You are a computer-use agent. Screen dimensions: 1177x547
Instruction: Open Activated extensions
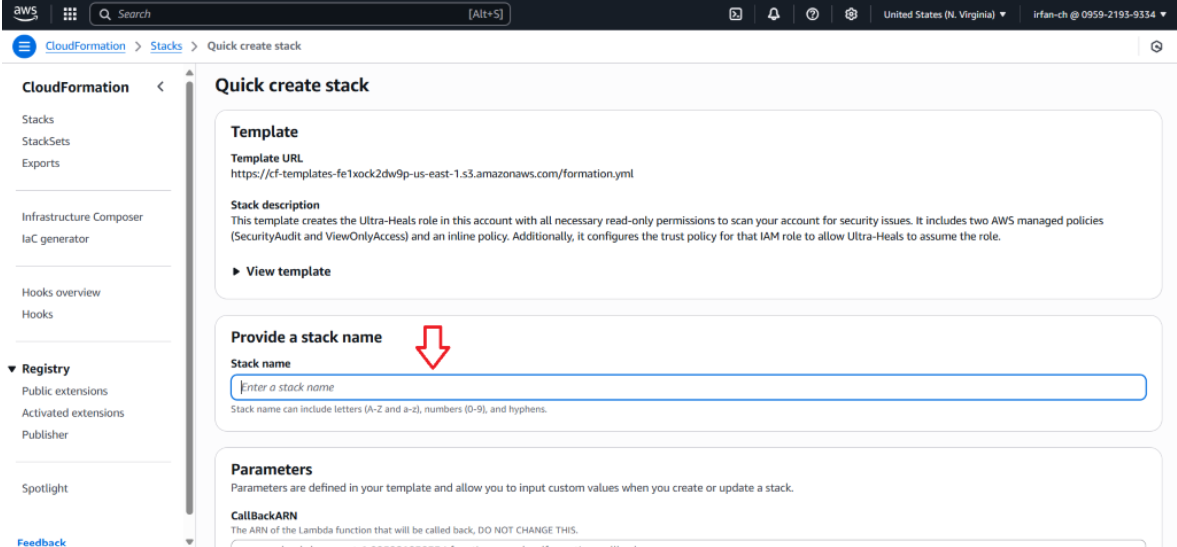pos(73,413)
